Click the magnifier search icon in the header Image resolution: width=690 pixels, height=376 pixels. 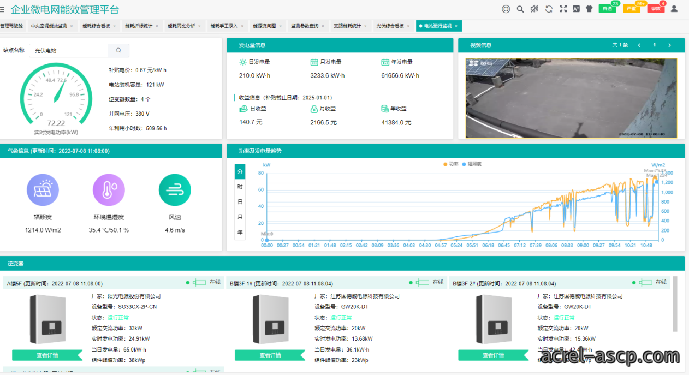tap(520, 9)
